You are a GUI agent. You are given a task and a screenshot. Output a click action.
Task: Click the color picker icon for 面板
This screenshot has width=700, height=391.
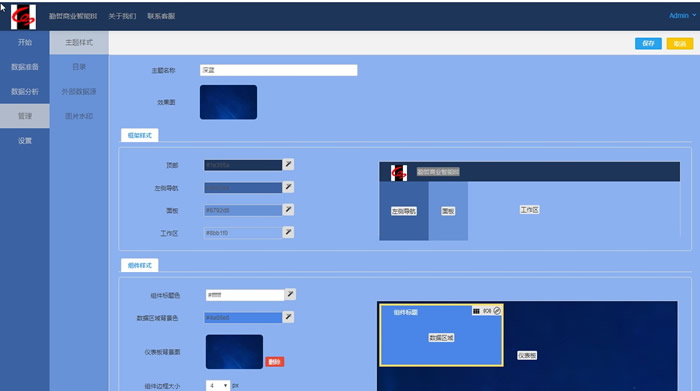click(288, 209)
